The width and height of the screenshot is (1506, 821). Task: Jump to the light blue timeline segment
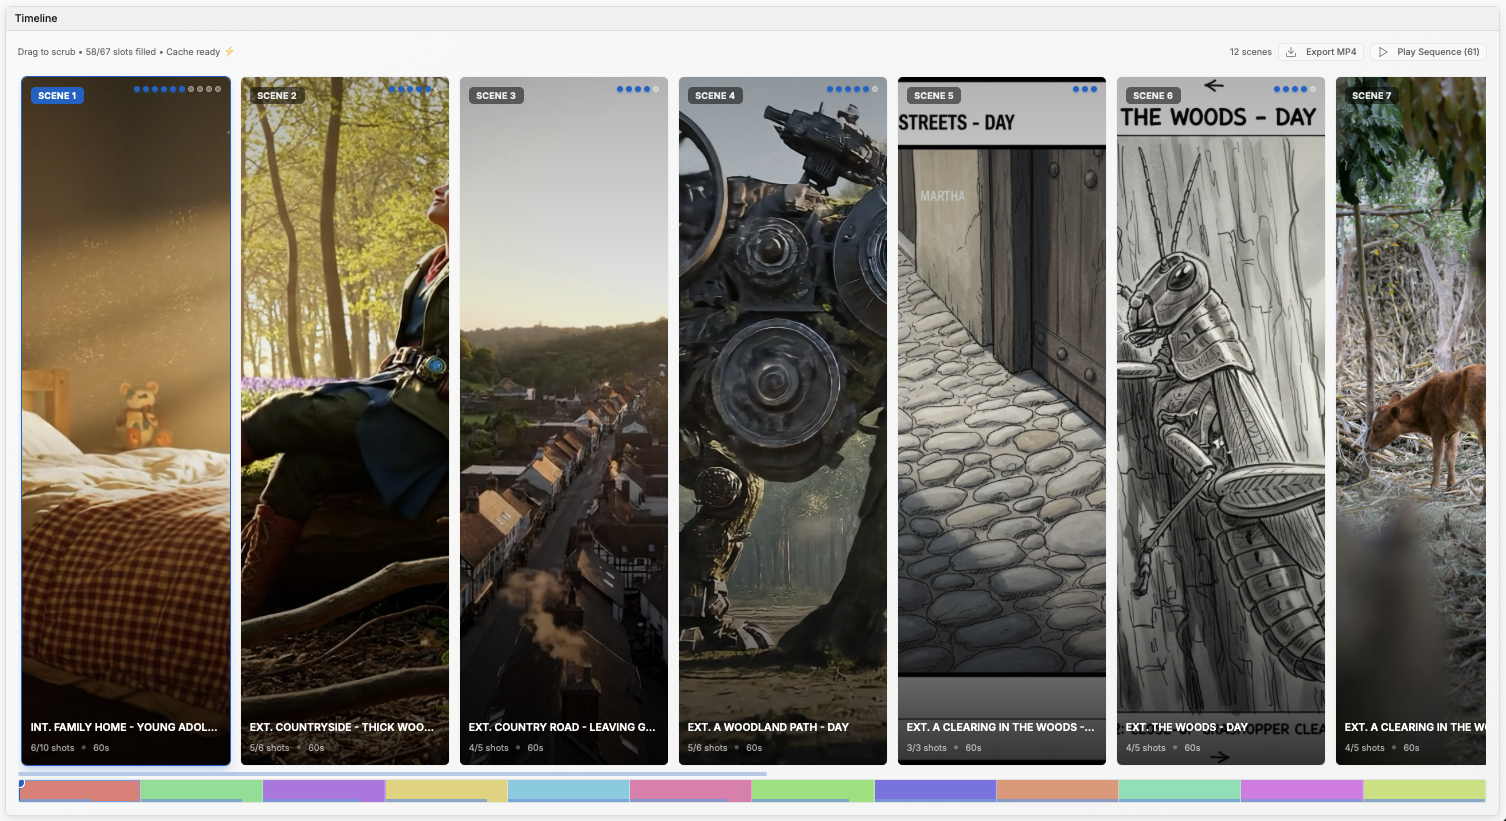pos(568,791)
